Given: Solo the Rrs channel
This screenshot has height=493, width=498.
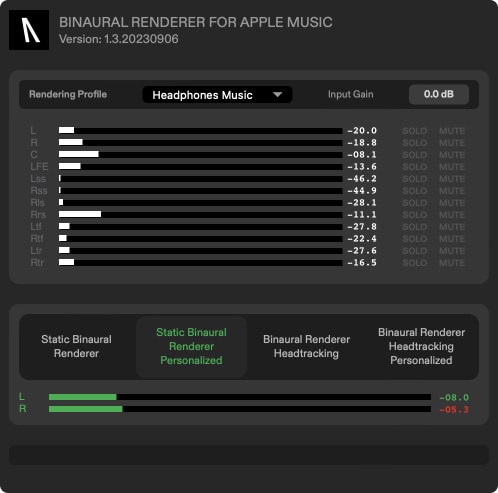Looking at the screenshot, I should (415, 215).
